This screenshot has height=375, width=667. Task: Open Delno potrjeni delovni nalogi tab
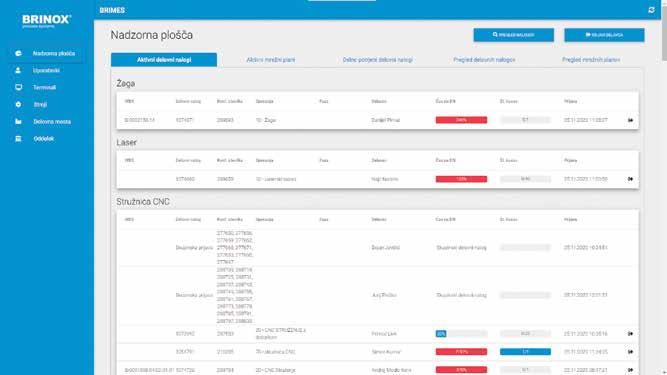point(378,60)
